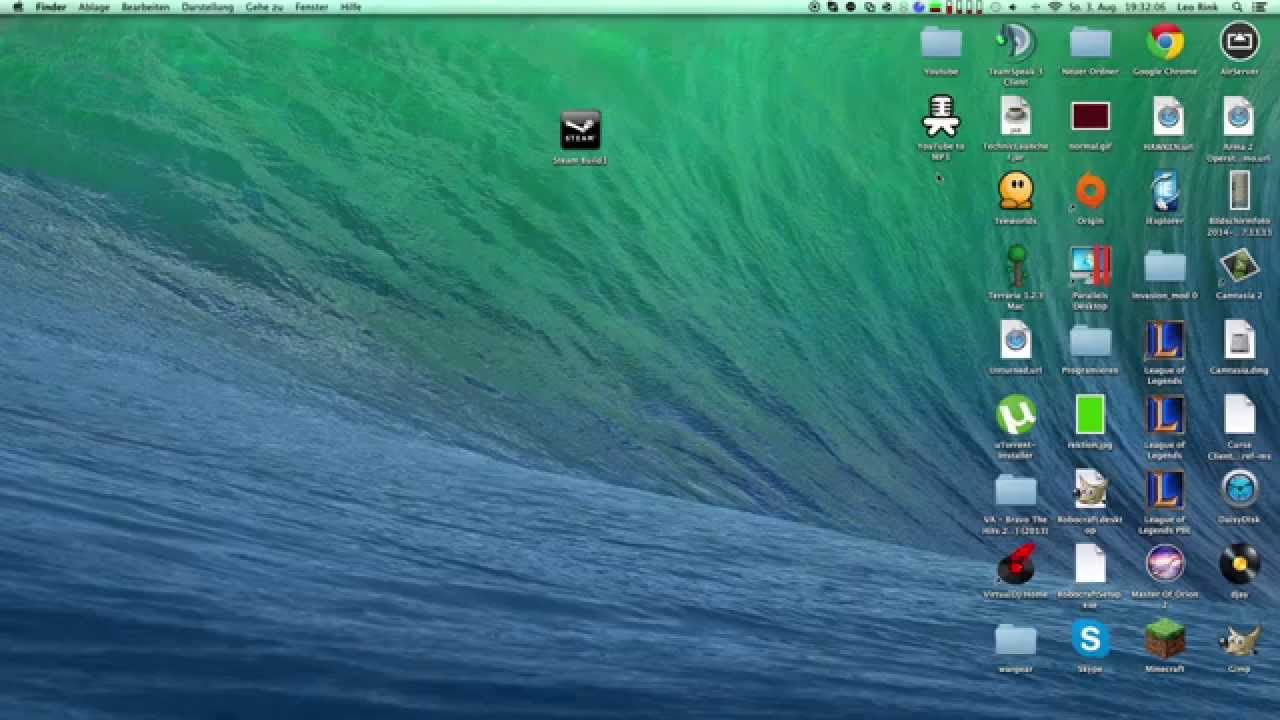
Task: Launch Camtasia 2 app
Action: (x=1239, y=265)
